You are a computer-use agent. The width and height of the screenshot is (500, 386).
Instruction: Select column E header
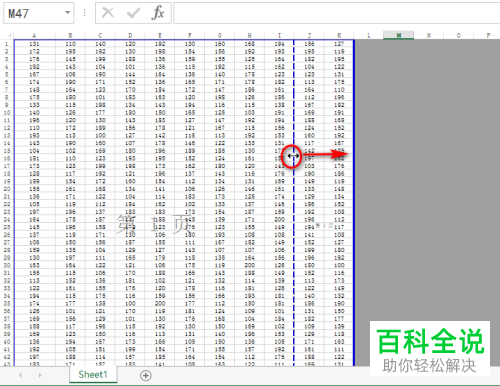click(x=160, y=35)
